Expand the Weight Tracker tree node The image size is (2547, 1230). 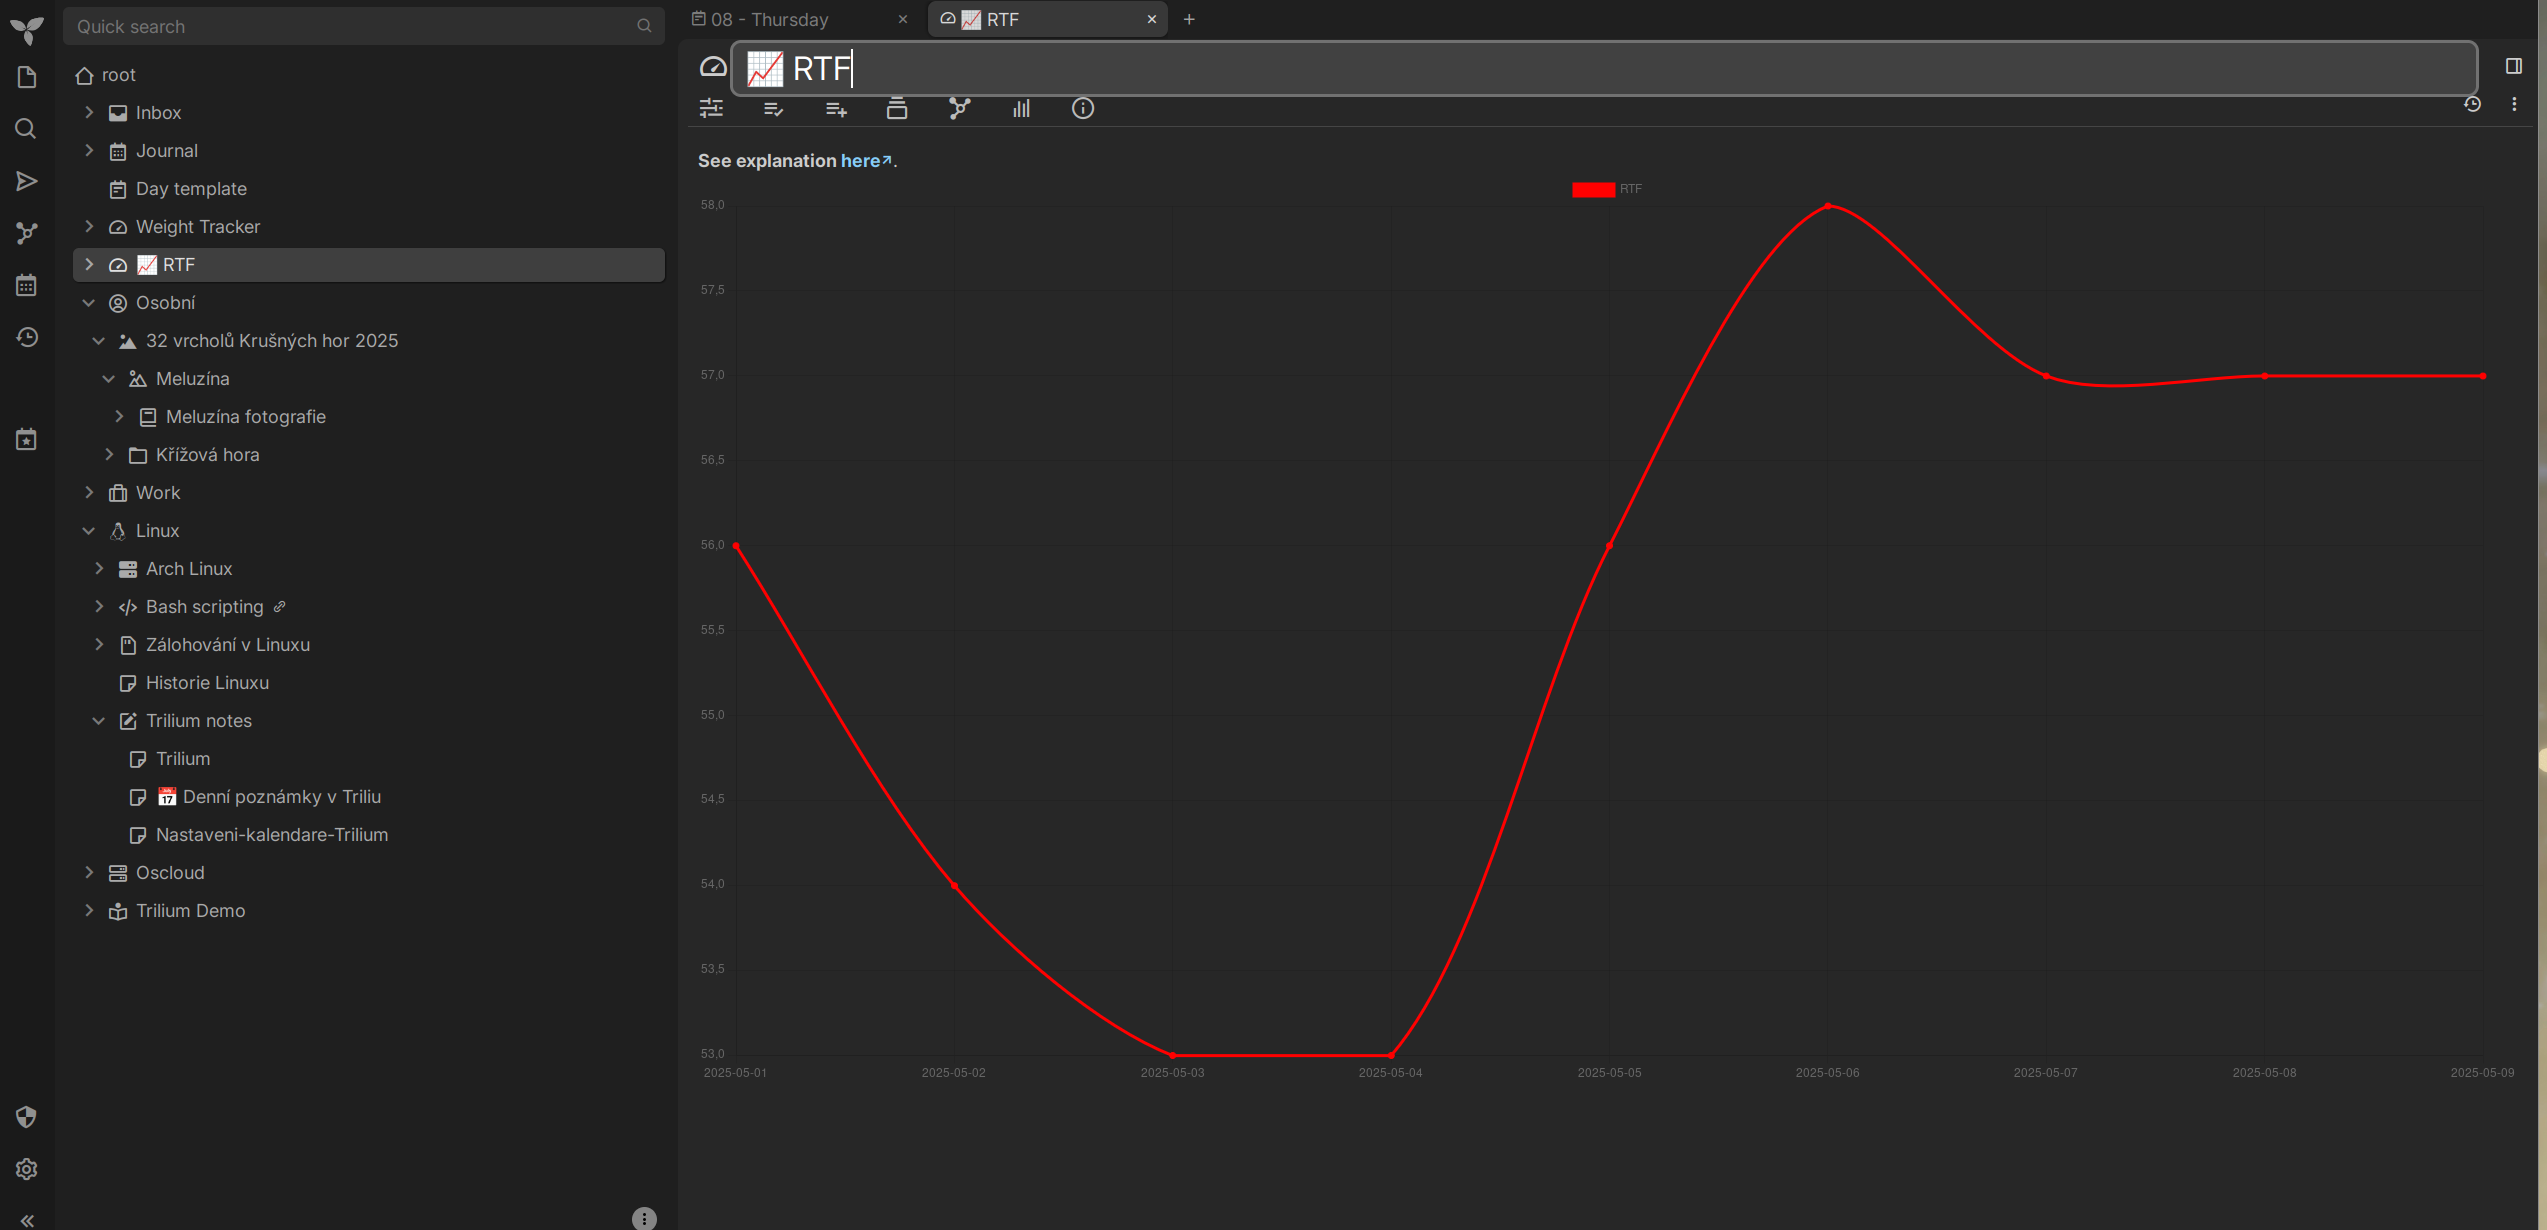tap(89, 227)
